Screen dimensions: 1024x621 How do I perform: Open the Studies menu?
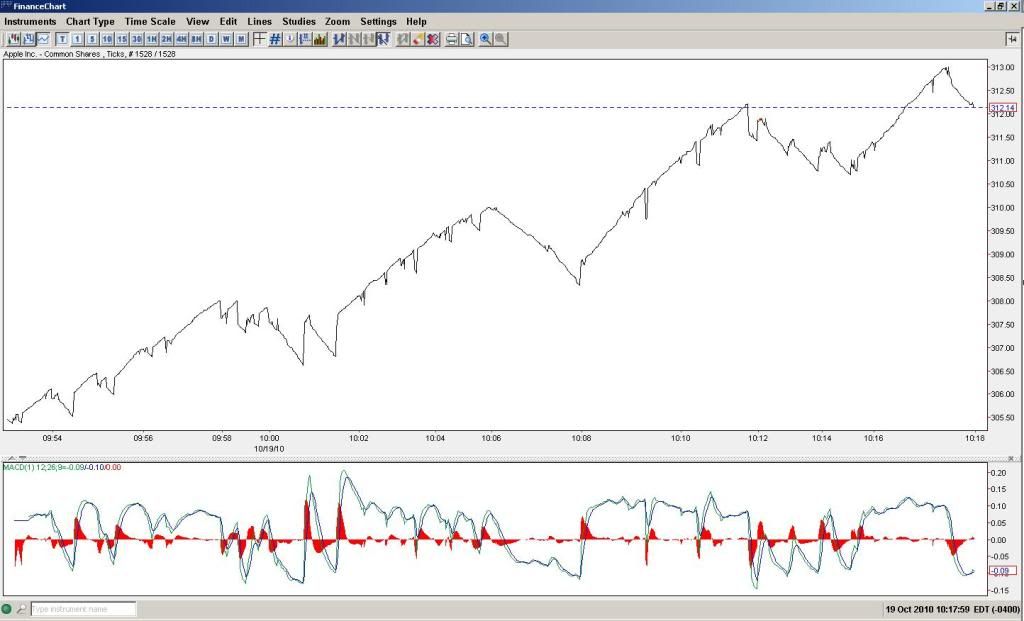click(x=298, y=21)
